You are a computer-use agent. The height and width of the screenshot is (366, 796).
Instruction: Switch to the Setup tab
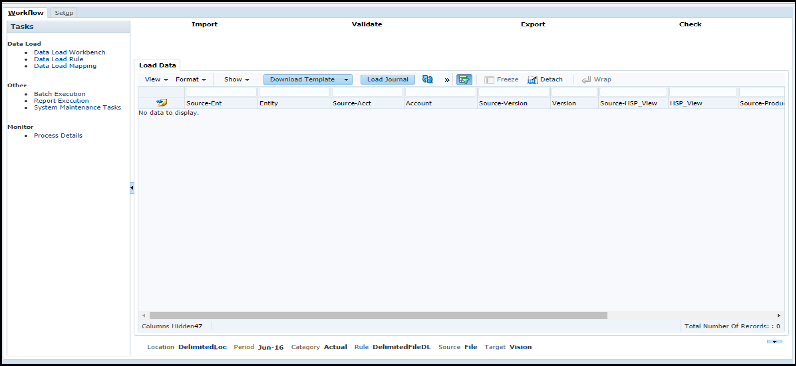64,13
